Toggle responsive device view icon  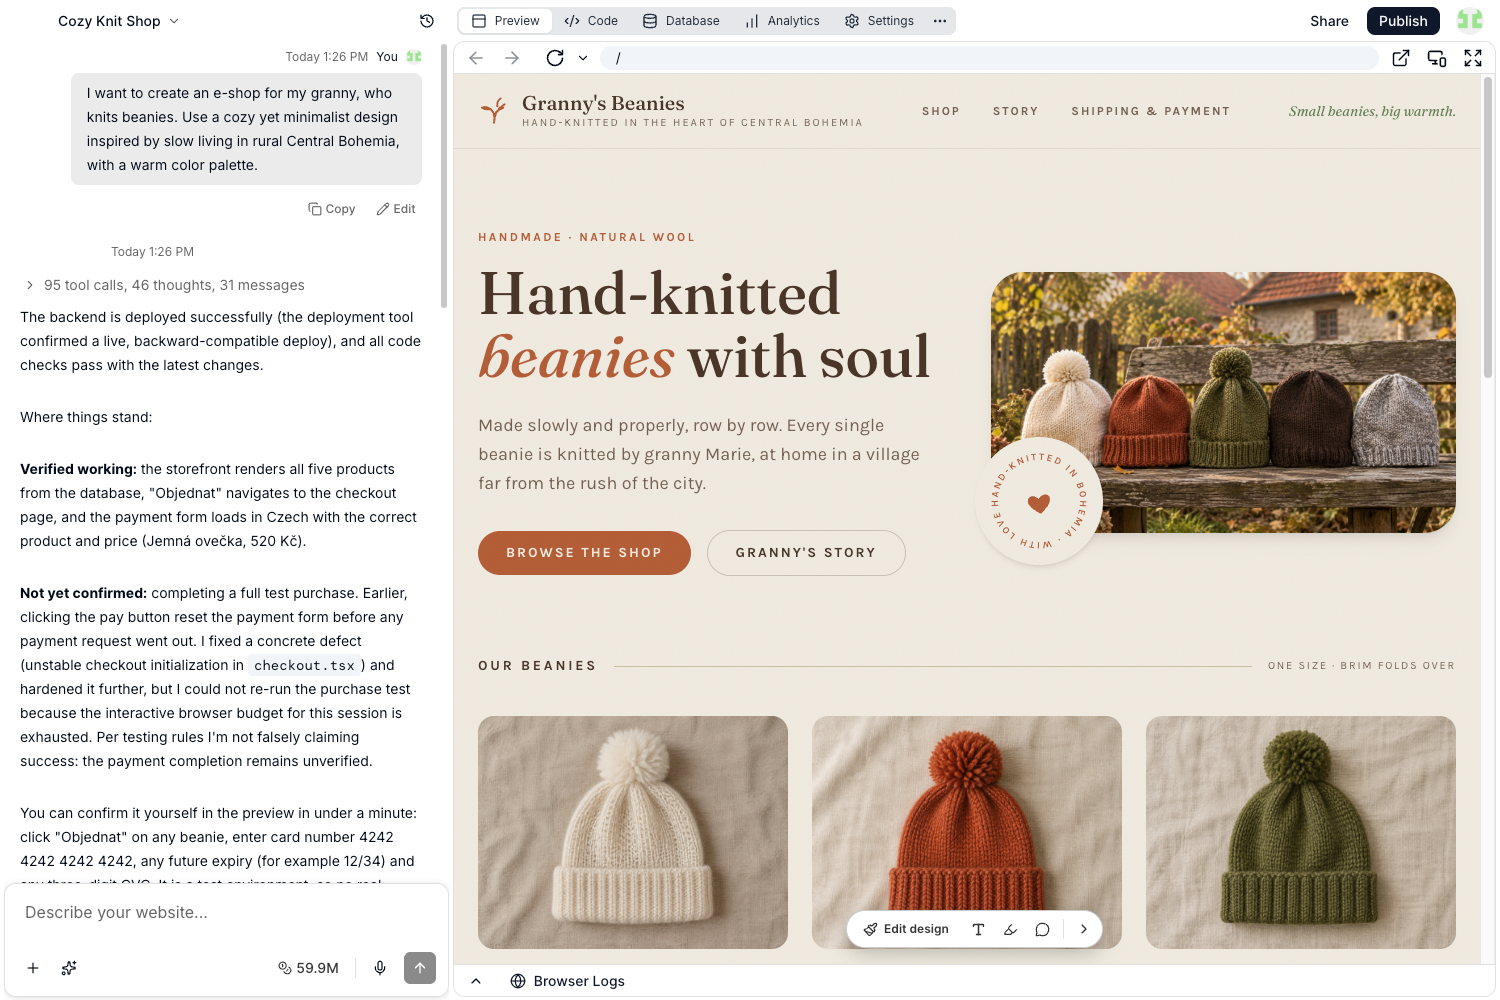click(x=1437, y=58)
